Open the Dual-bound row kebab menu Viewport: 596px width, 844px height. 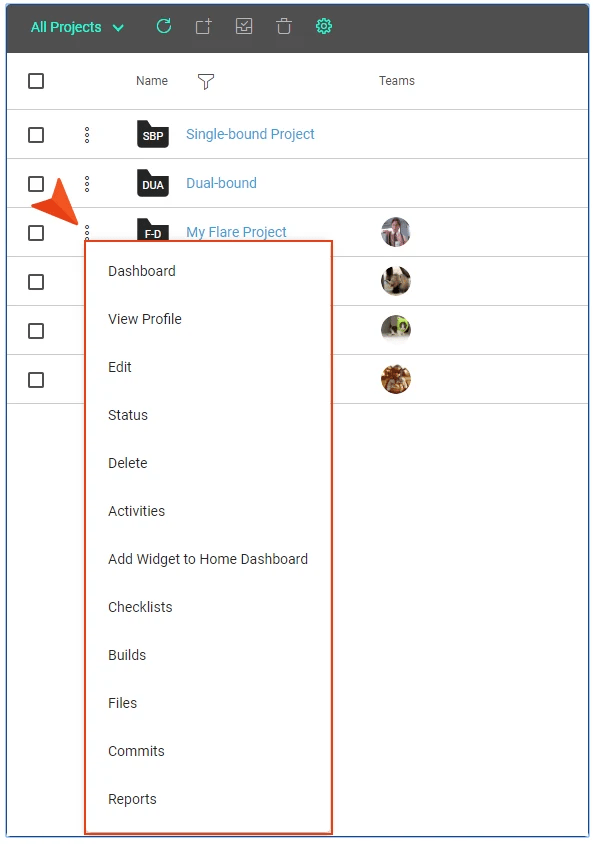coord(87,184)
